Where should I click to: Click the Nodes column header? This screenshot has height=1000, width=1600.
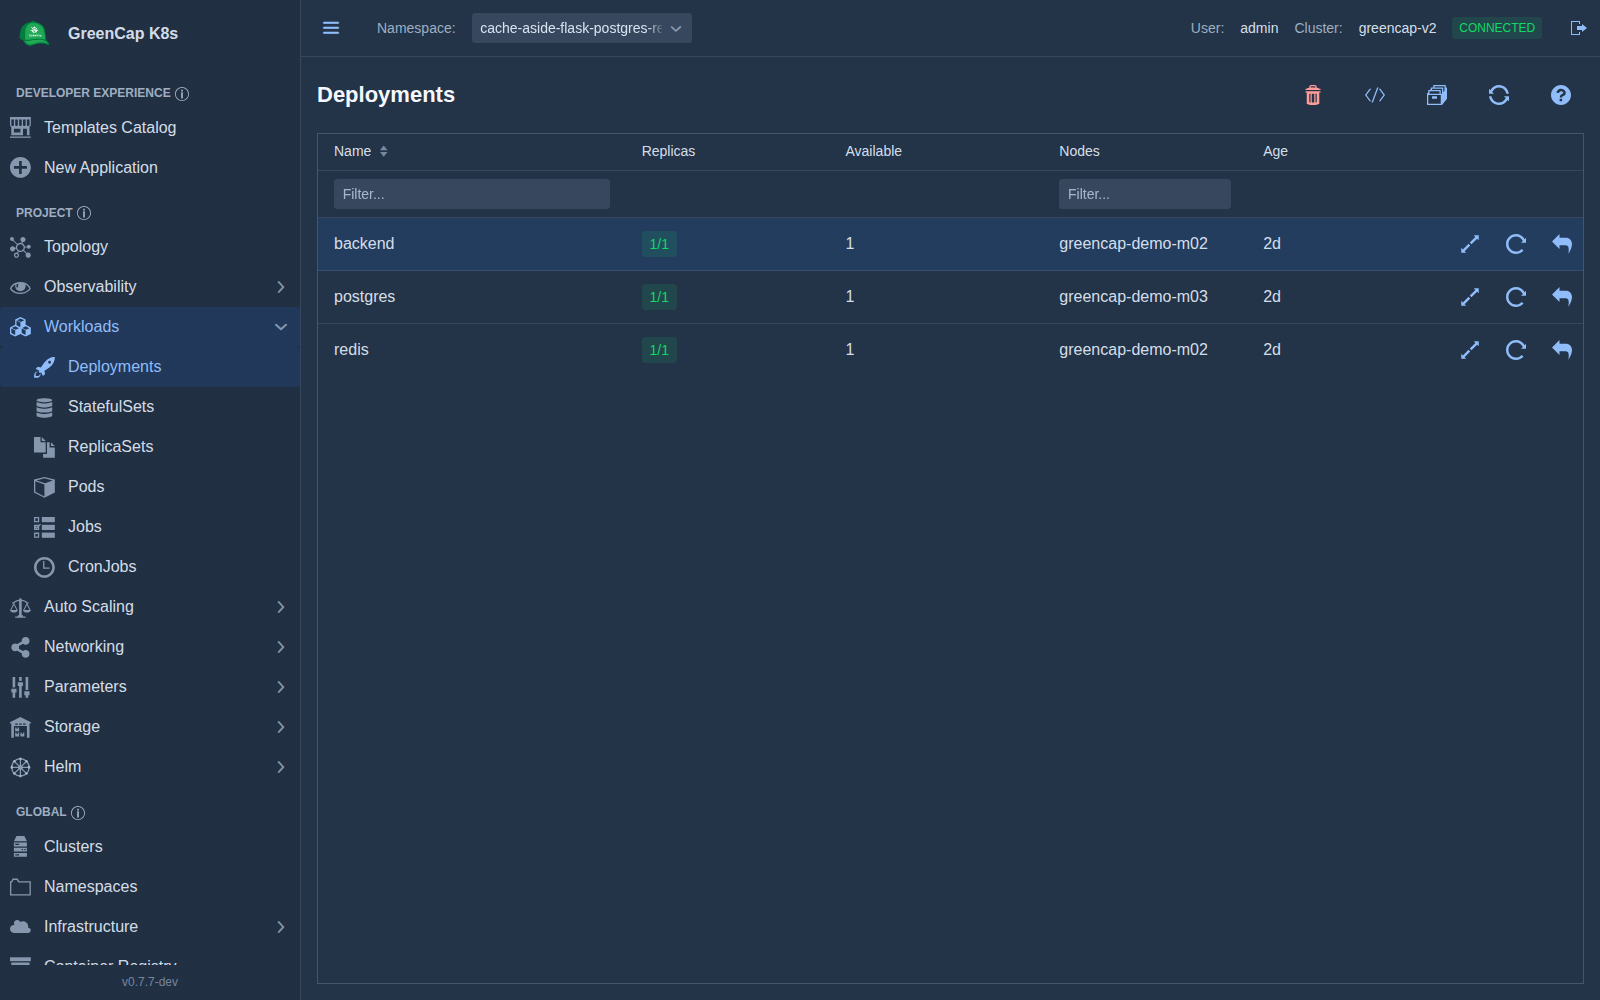(1079, 151)
